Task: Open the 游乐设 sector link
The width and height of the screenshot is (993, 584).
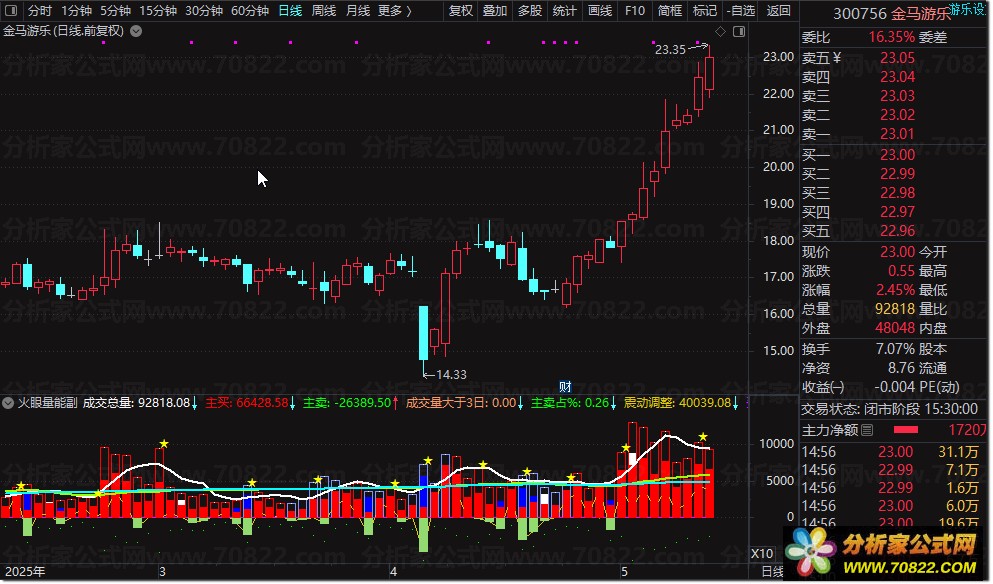Action: (x=966, y=9)
